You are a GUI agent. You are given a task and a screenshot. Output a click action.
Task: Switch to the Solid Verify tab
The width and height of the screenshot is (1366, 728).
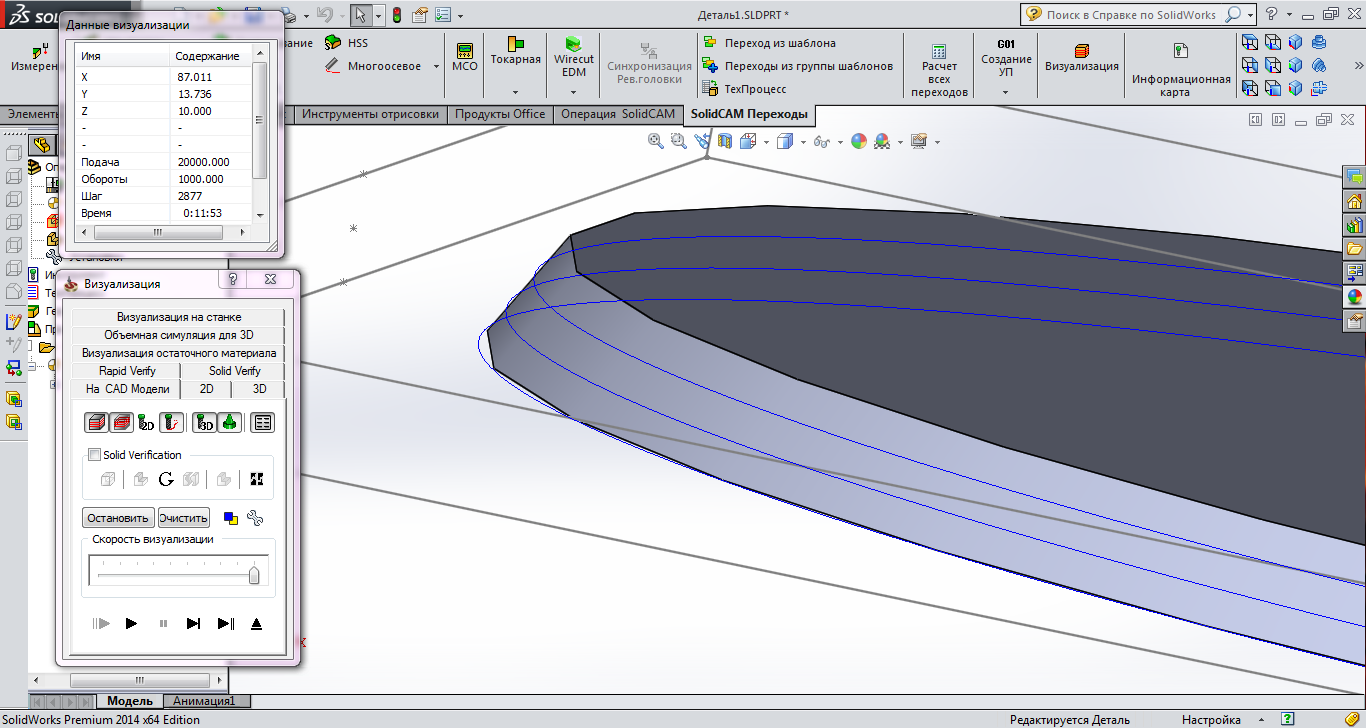[x=234, y=371]
